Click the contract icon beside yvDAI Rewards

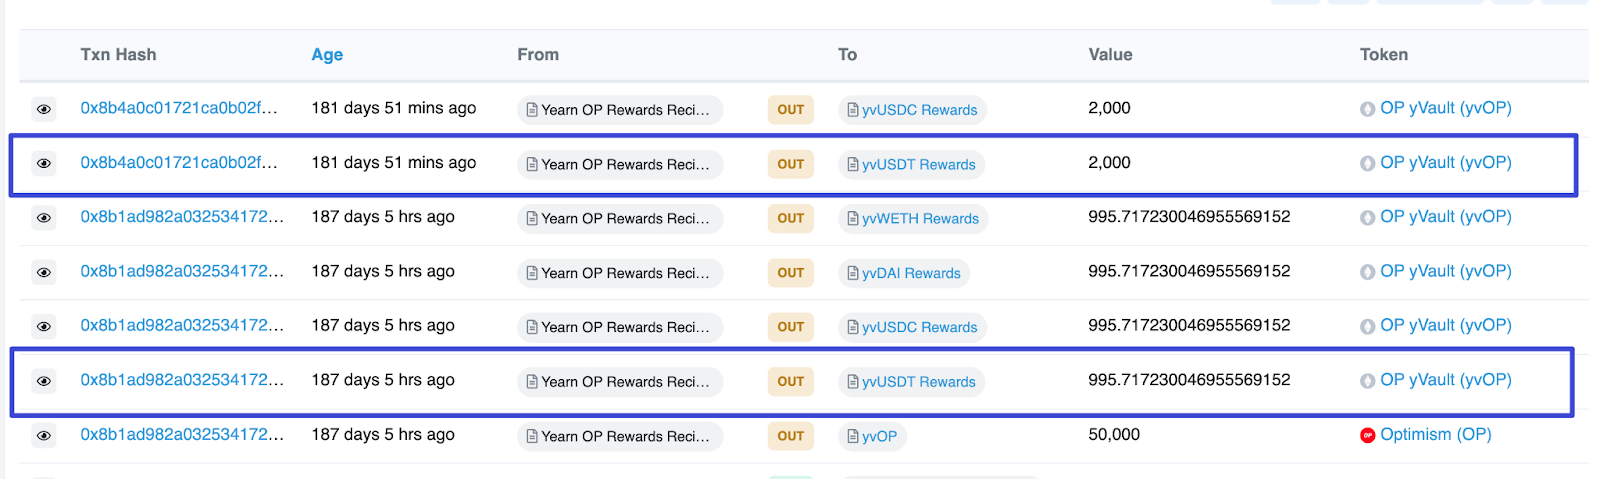(852, 273)
